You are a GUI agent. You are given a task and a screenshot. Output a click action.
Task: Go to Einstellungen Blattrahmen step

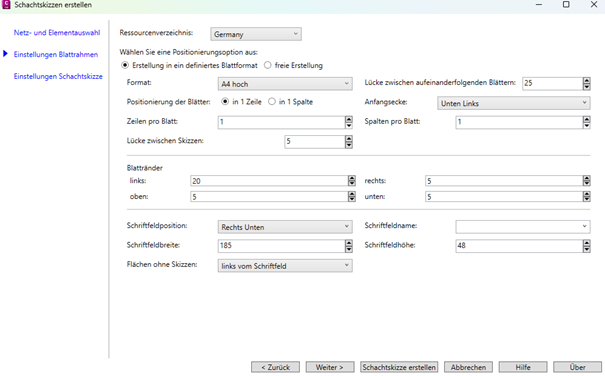56,54
